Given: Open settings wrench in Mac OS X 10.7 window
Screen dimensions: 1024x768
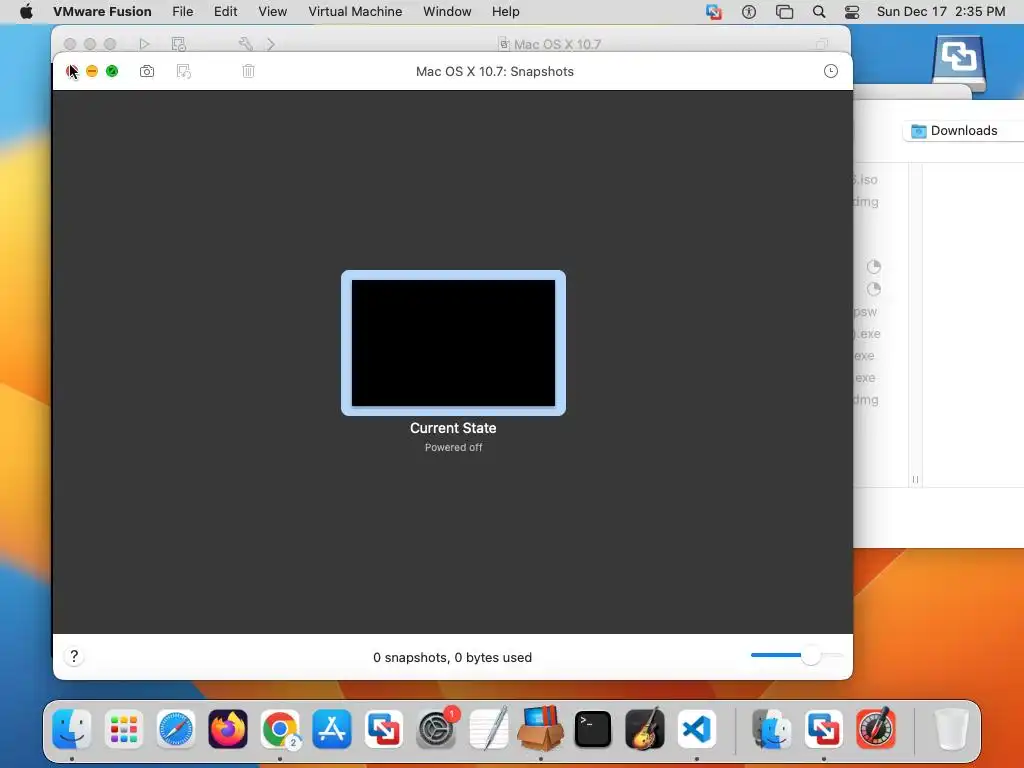Looking at the screenshot, I should click(246, 44).
